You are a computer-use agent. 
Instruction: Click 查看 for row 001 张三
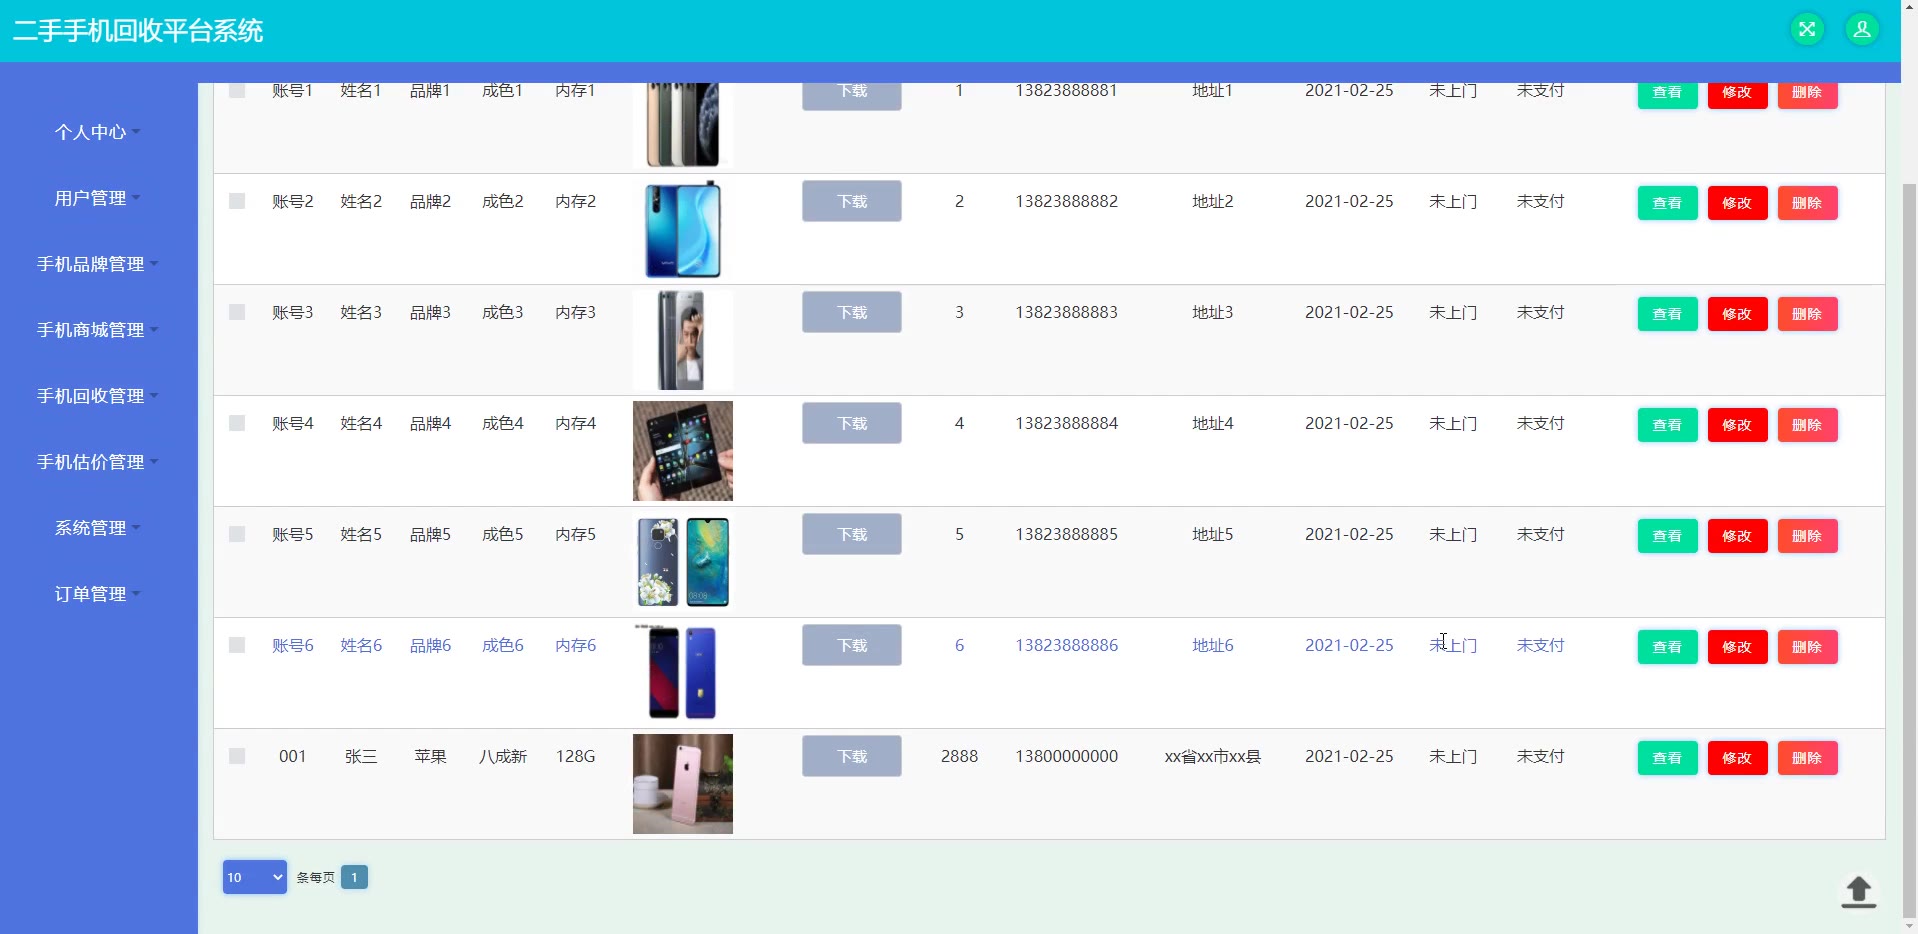pyautogui.click(x=1667, y=758)
